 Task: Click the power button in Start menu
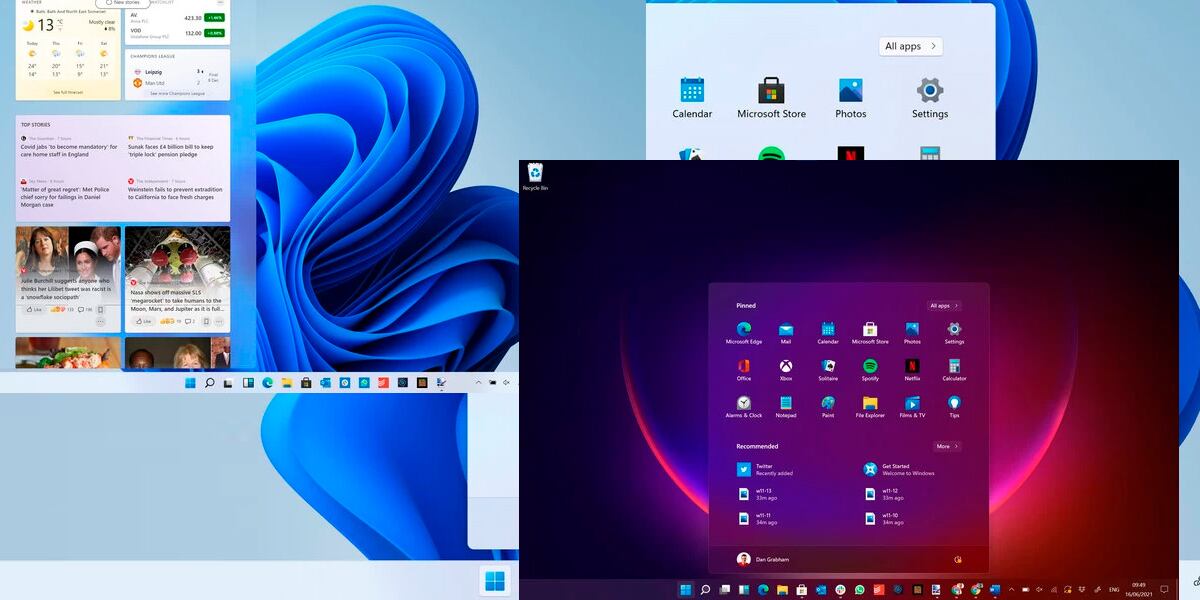957,560
